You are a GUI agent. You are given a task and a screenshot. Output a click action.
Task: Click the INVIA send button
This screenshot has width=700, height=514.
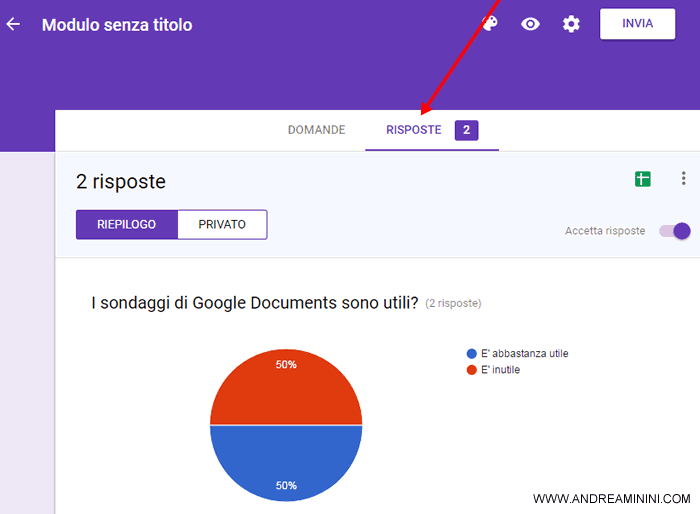point(638,24)
